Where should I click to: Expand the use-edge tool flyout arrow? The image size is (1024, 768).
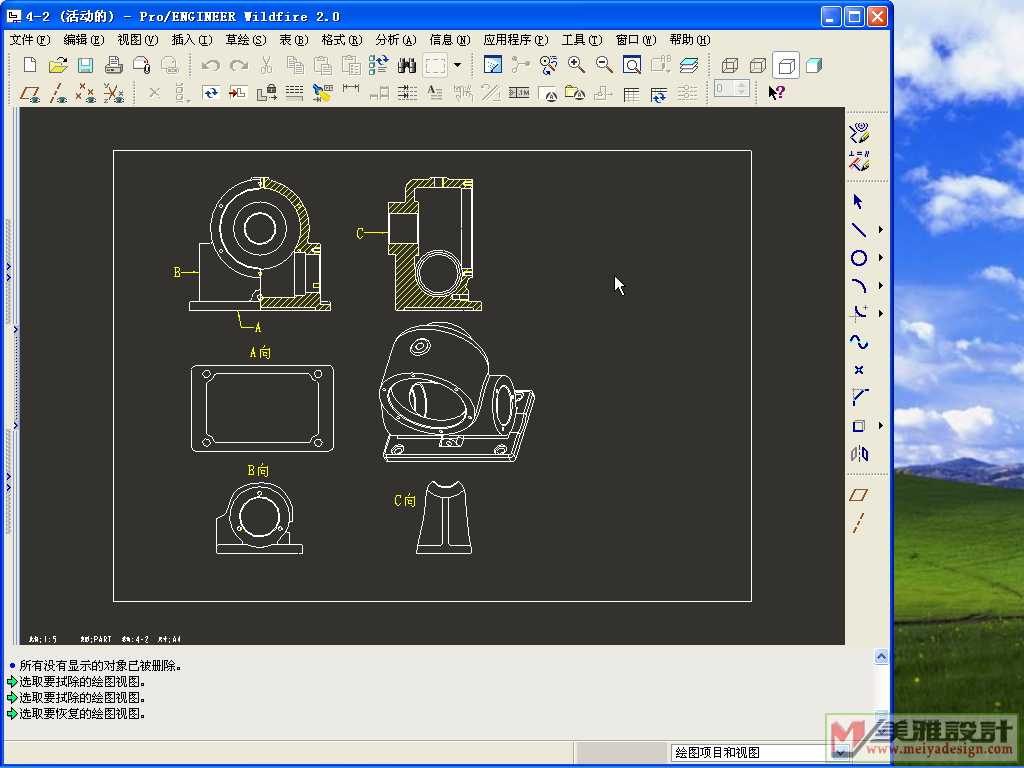click(x=880, y=426)
